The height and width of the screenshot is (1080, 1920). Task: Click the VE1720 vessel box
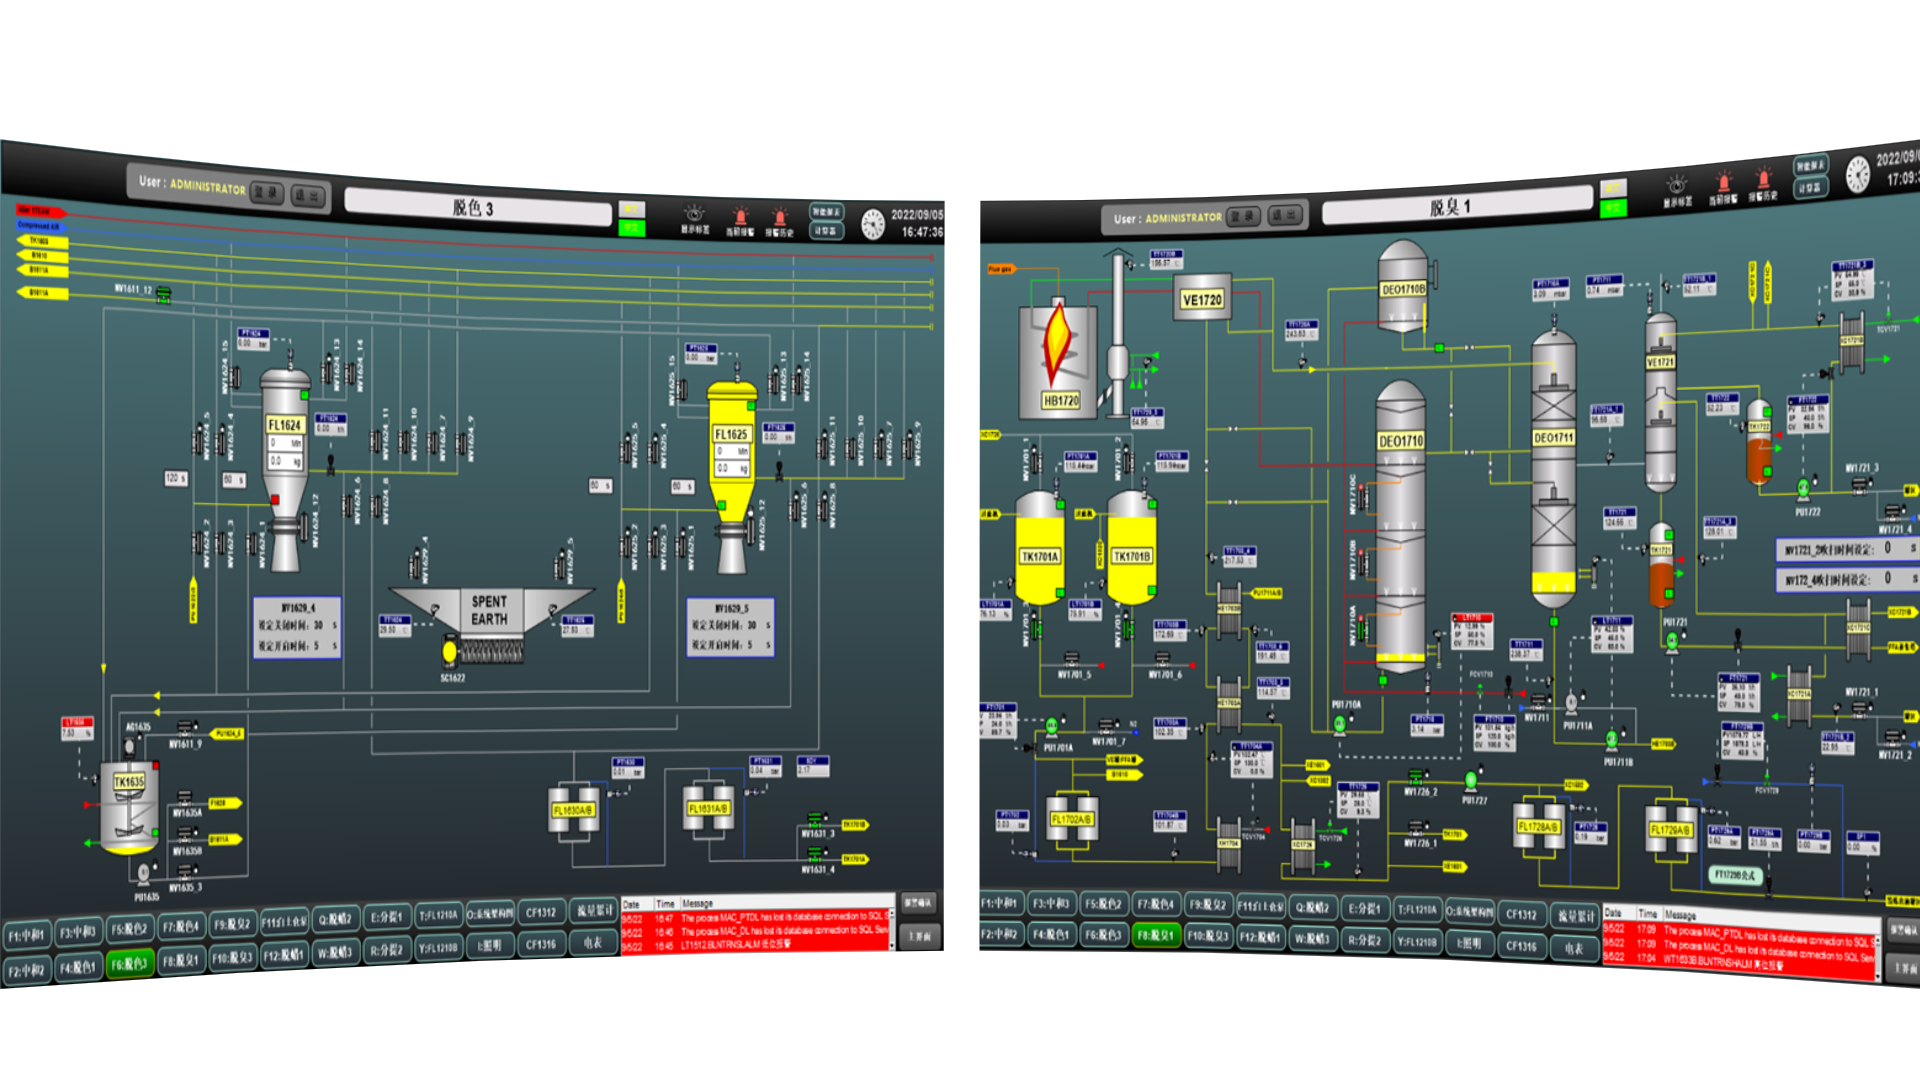pyautogui.click(x=1201, y=299)
